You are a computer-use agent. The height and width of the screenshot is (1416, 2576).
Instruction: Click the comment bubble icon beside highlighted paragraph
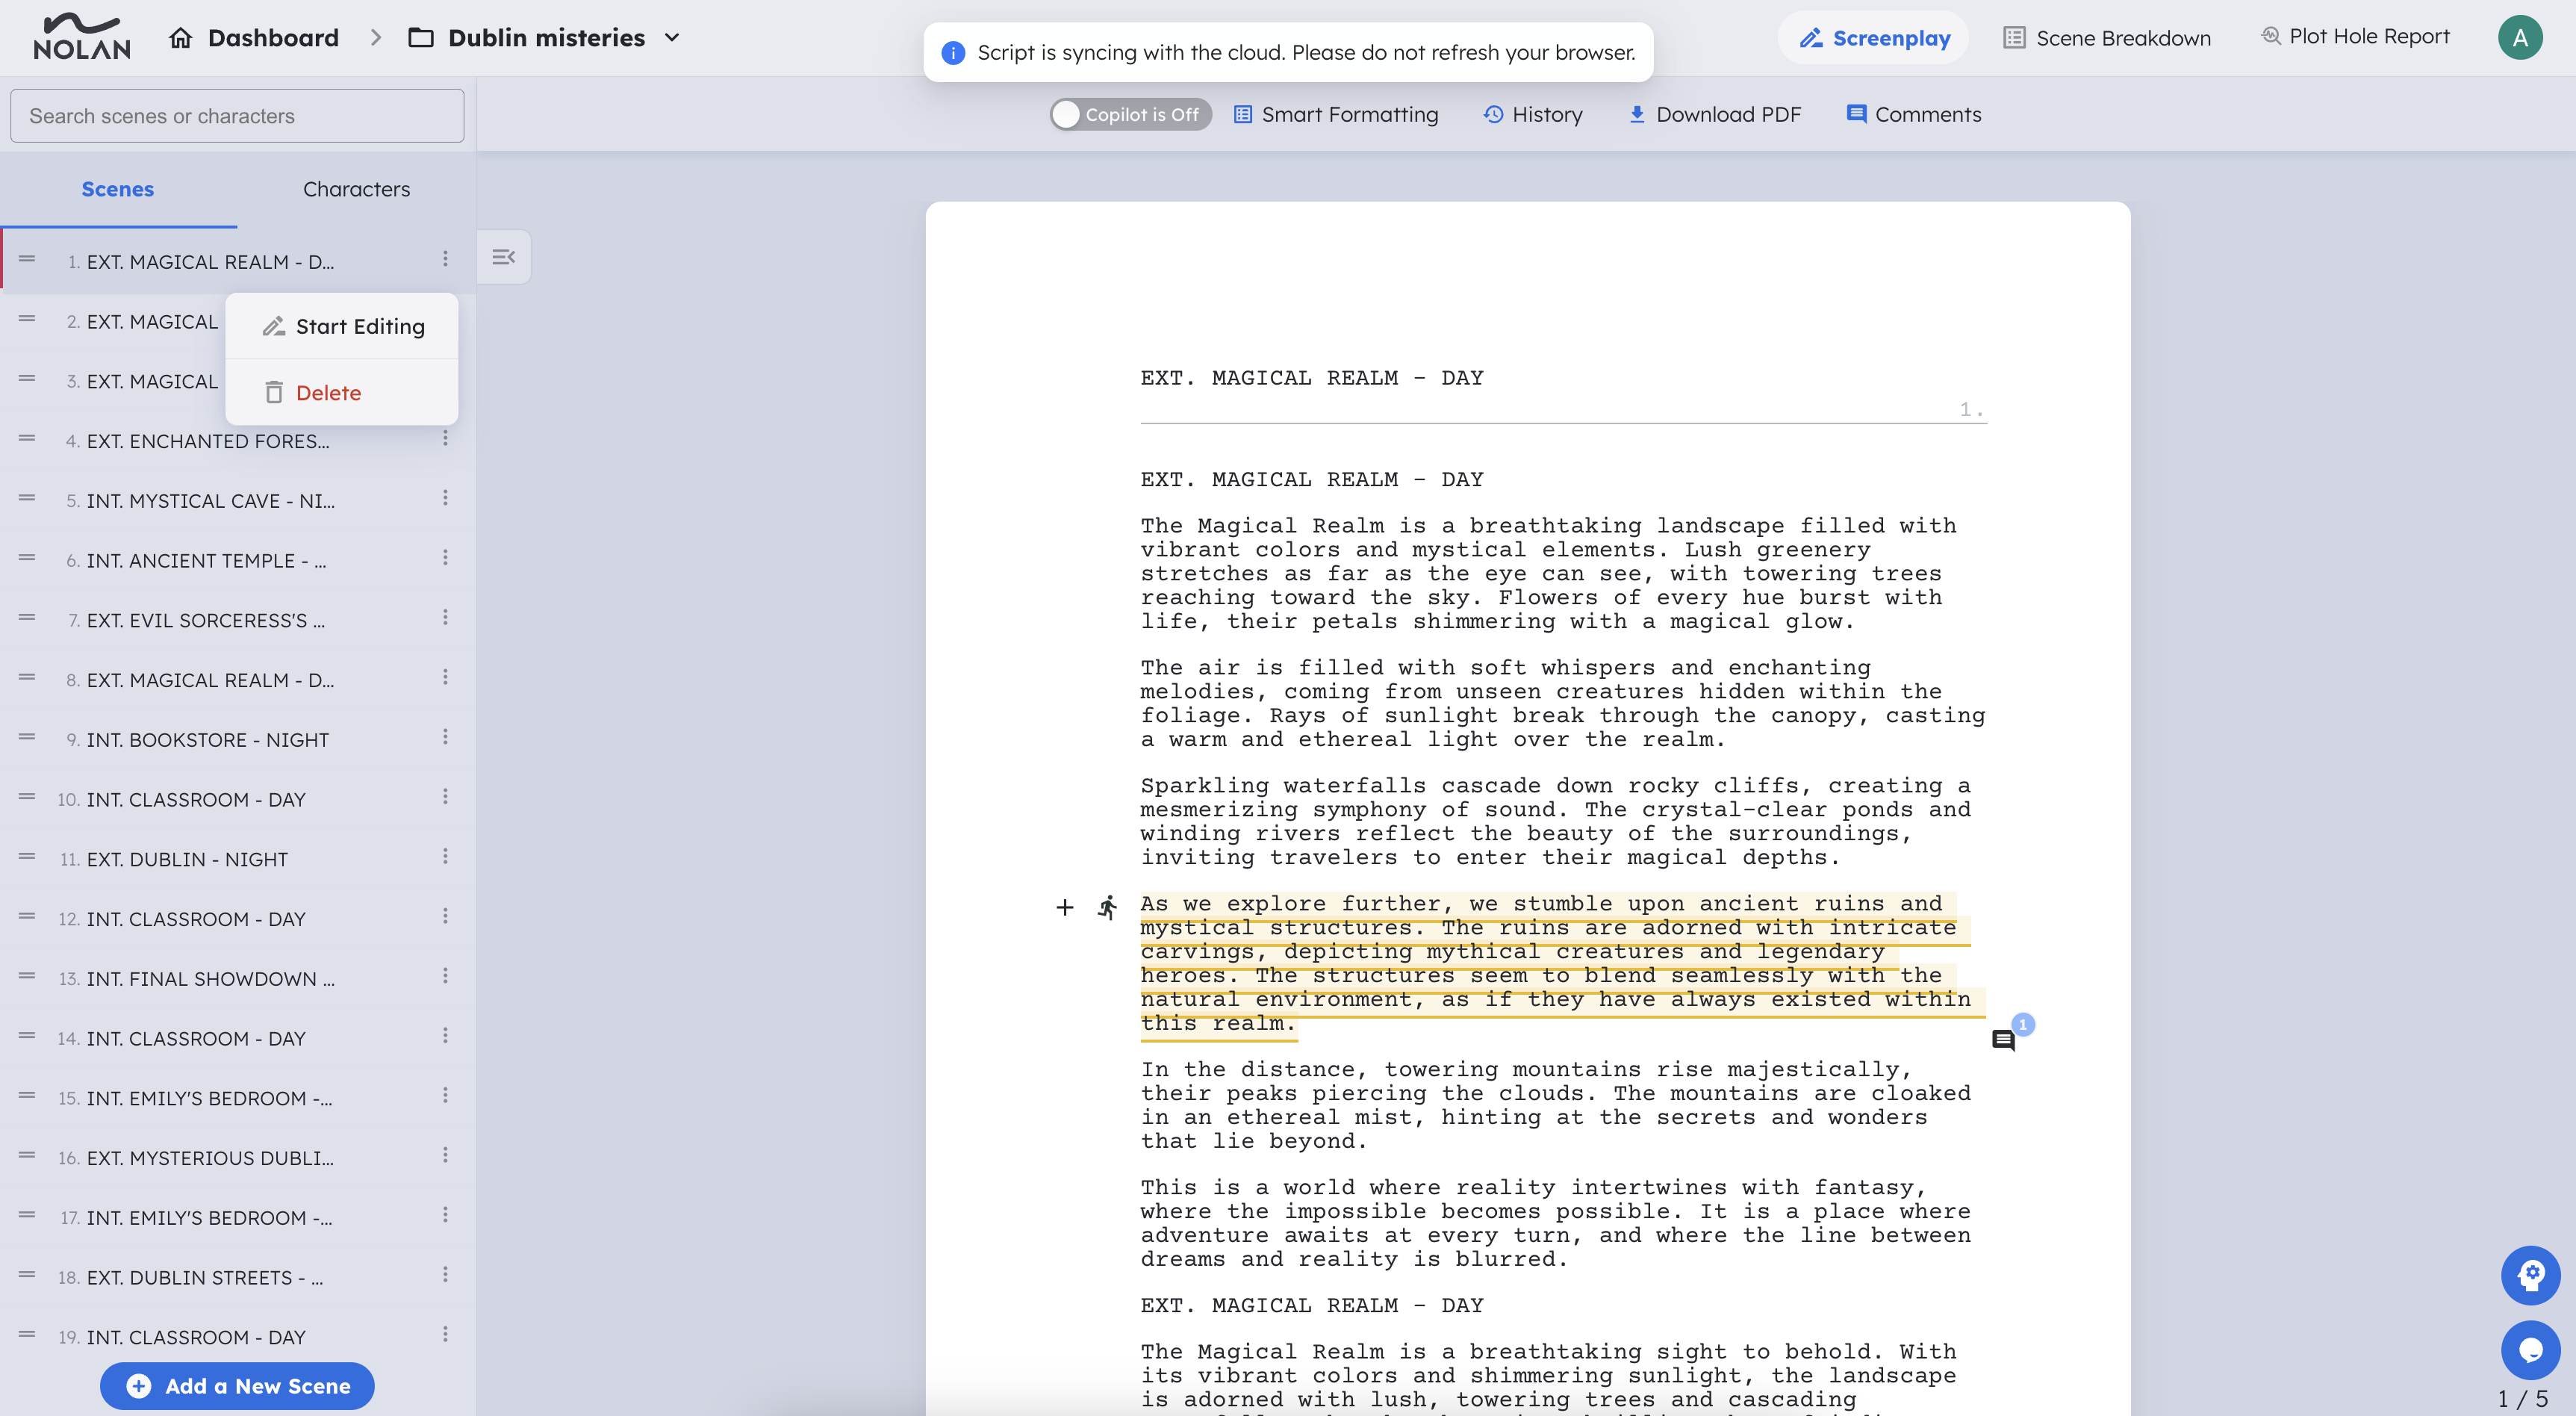pos(2003,1040)
